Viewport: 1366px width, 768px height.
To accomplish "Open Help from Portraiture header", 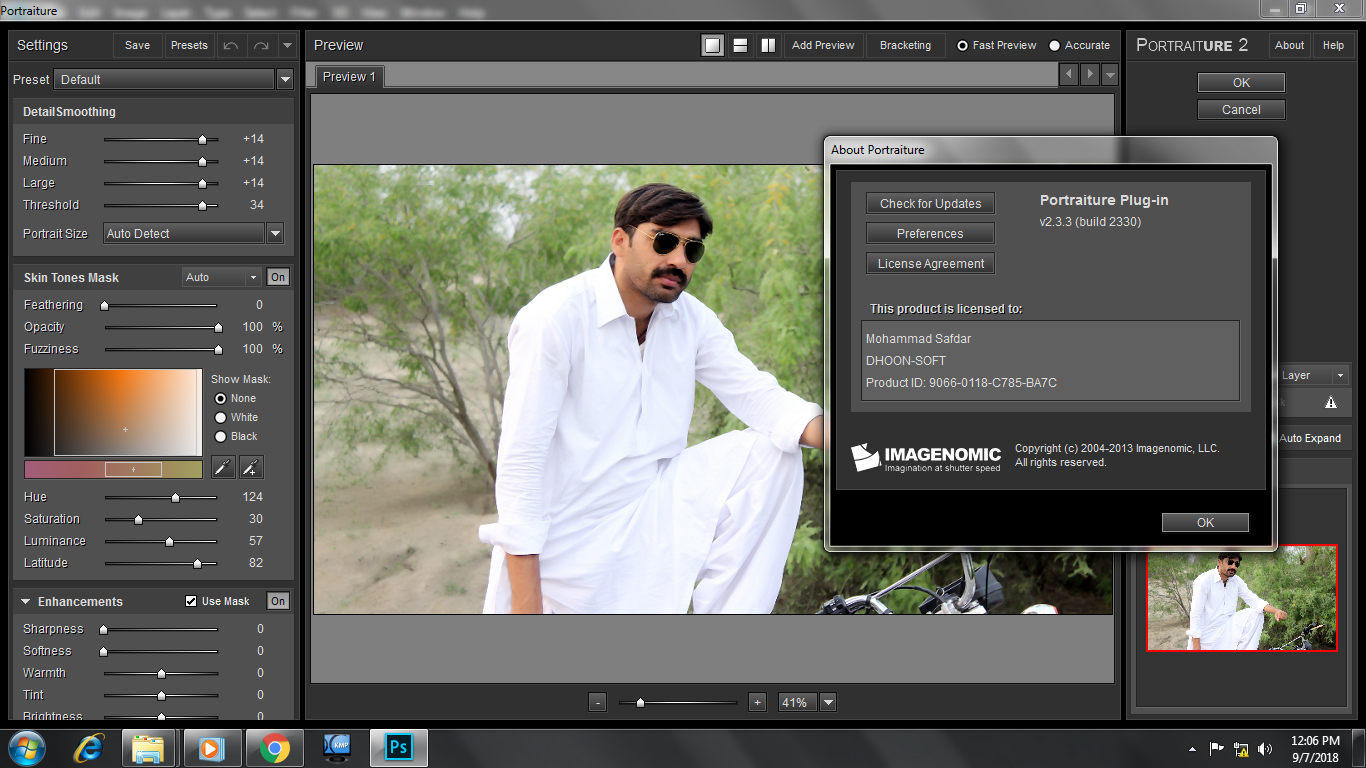I will click(1333, 45).
